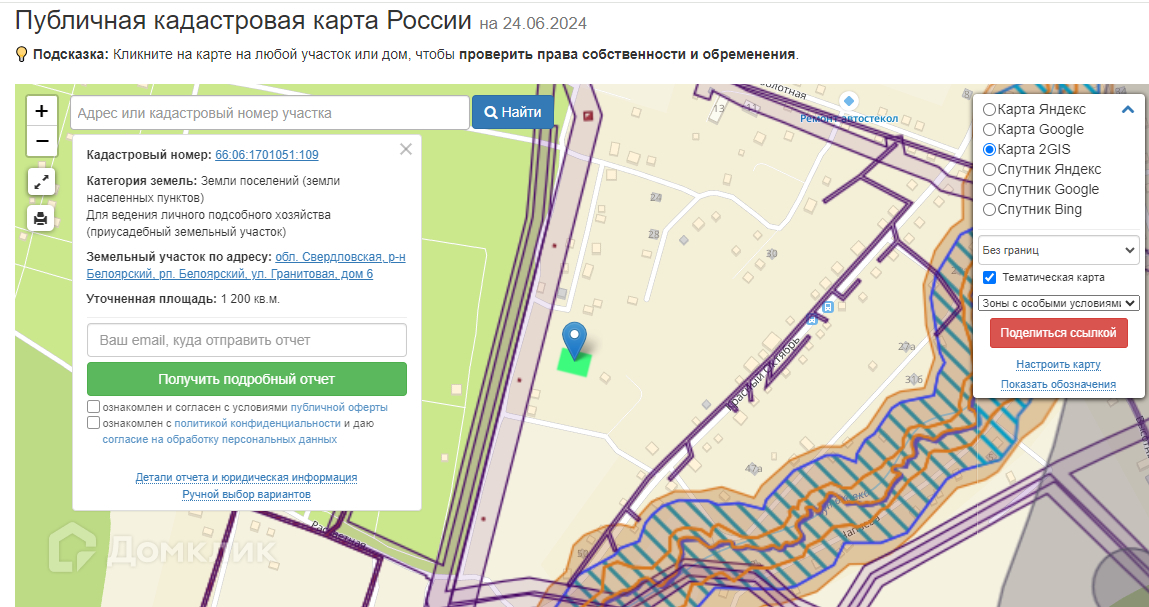Focus the email field for report
This screenshot has height=607, width=1149.
tap(247, 340)
